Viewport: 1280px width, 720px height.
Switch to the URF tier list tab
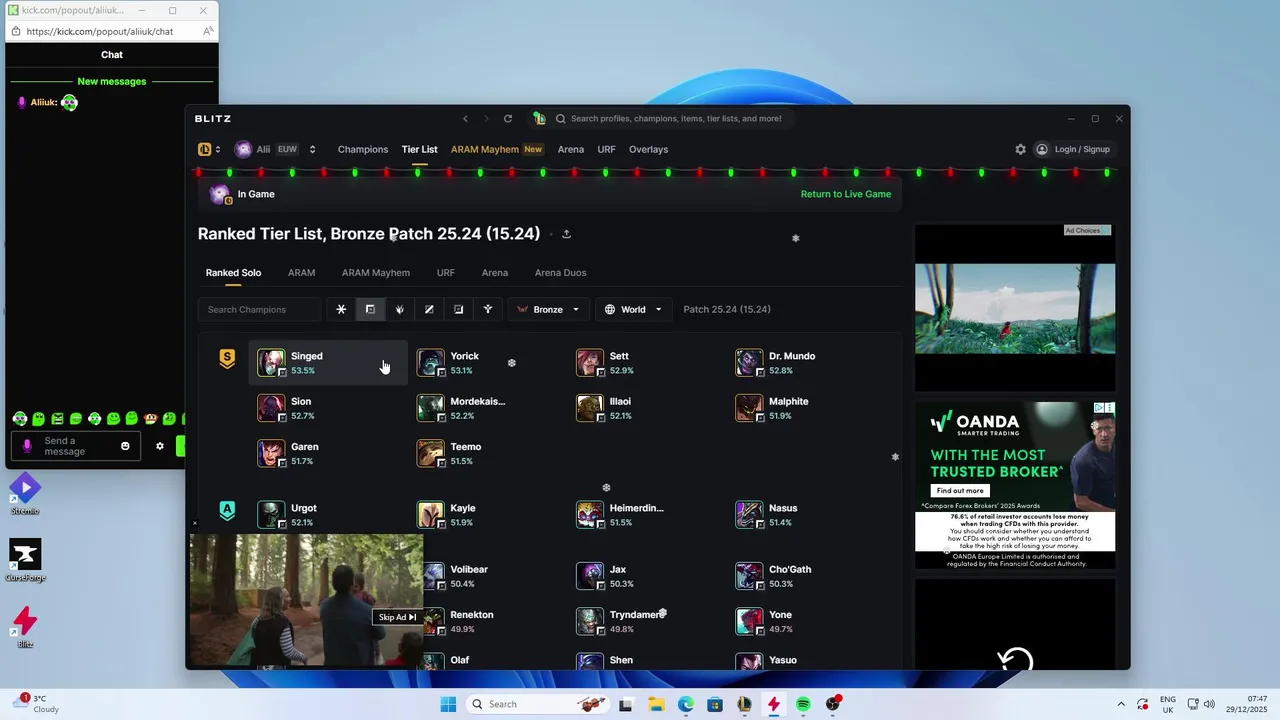click(446, 272)
